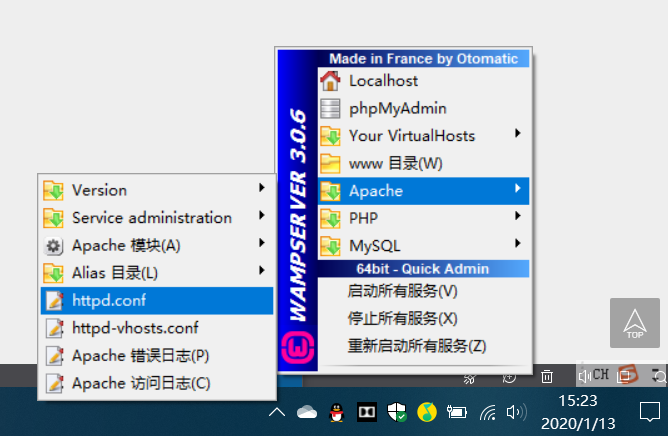668x436 pixels.
Task: Click the Sogou input method S icon
Action: [629, 374]
